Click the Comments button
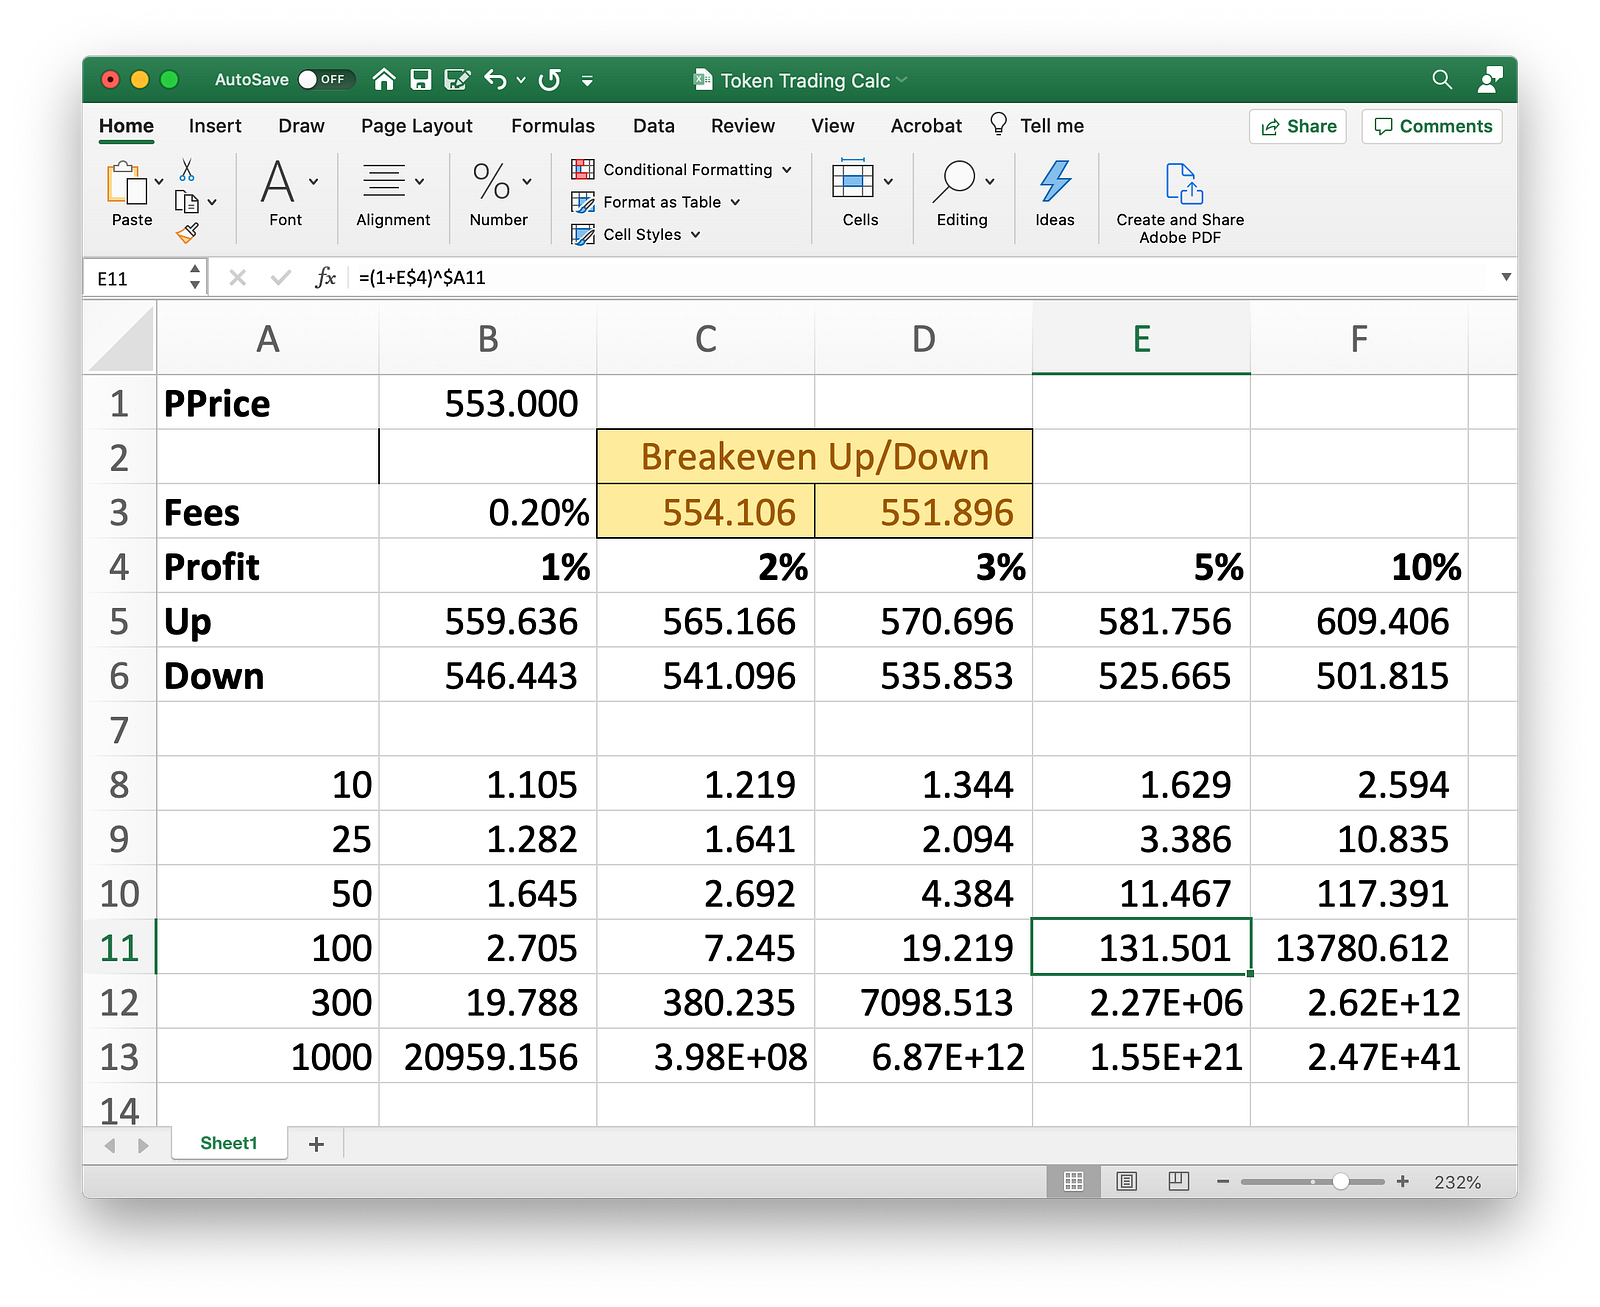This screenshot has height=1307, width=1600. click(1432, 126)
